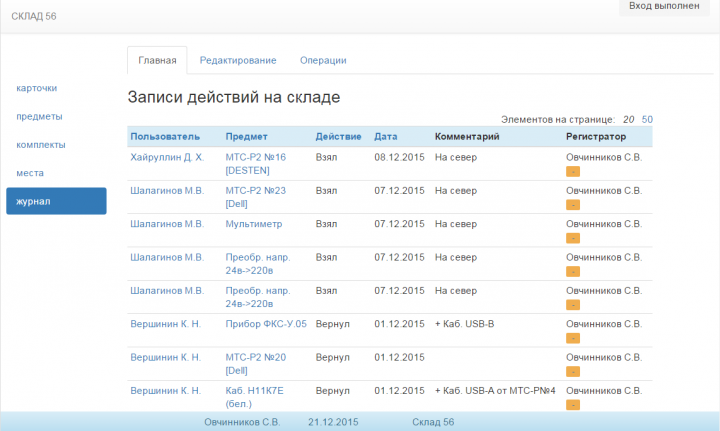Open Шалагинов М.В. in Мультиметр row
Screen dimensions: 720x431
[167, 224]
